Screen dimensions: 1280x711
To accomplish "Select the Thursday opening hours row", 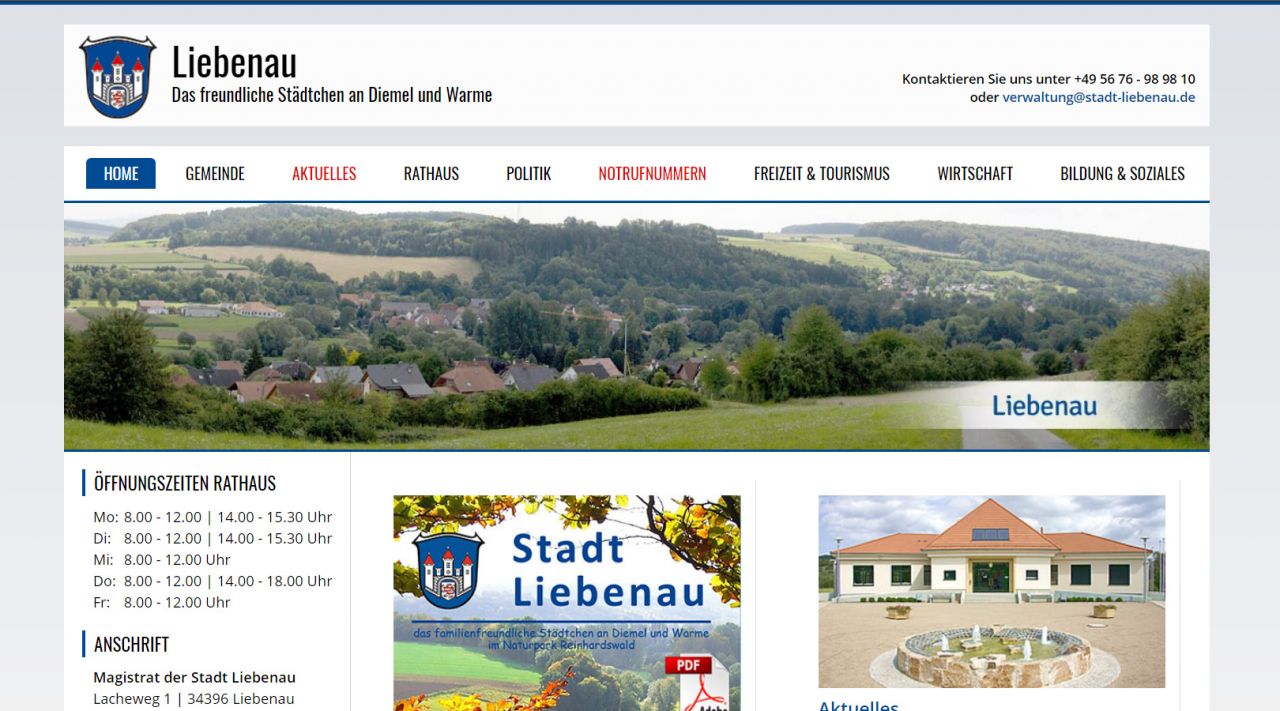I will [x=213, y=581].
